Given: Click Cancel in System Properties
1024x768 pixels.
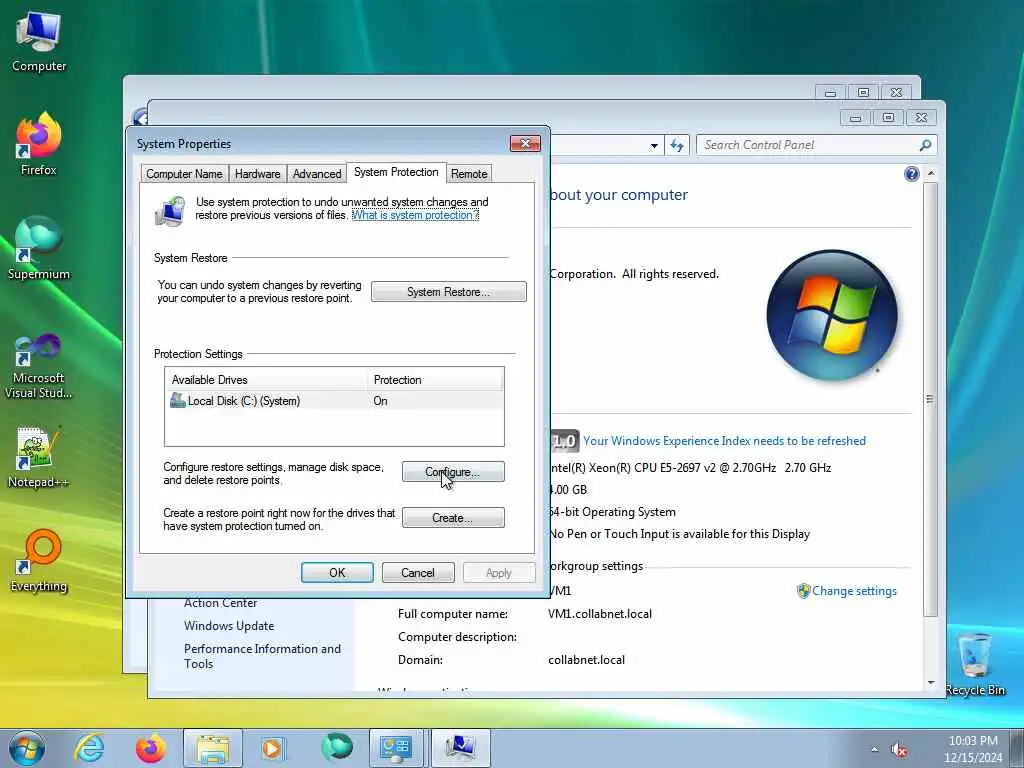Looking at the screenshot, I should point(418,573).
